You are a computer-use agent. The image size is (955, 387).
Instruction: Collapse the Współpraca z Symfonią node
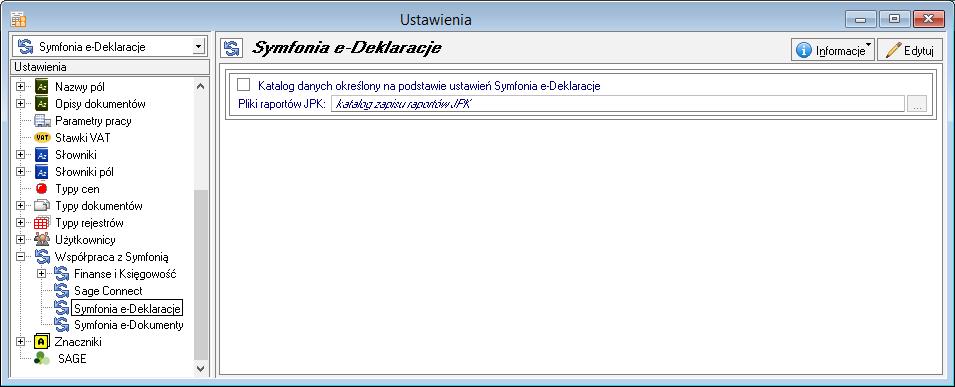click(x=21, y=257)
